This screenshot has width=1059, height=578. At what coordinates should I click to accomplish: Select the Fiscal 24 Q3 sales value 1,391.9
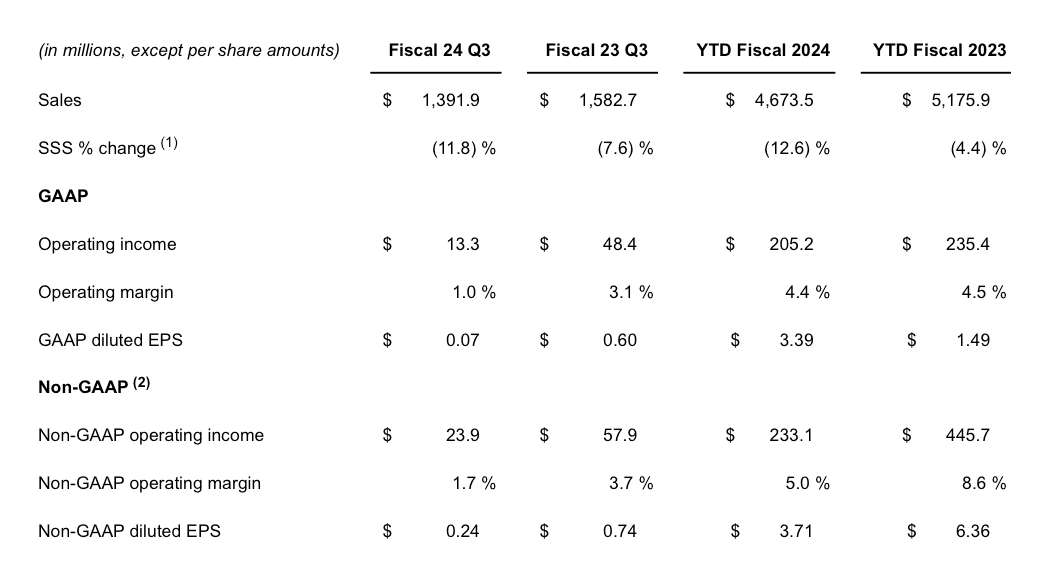tap(450, 100)
